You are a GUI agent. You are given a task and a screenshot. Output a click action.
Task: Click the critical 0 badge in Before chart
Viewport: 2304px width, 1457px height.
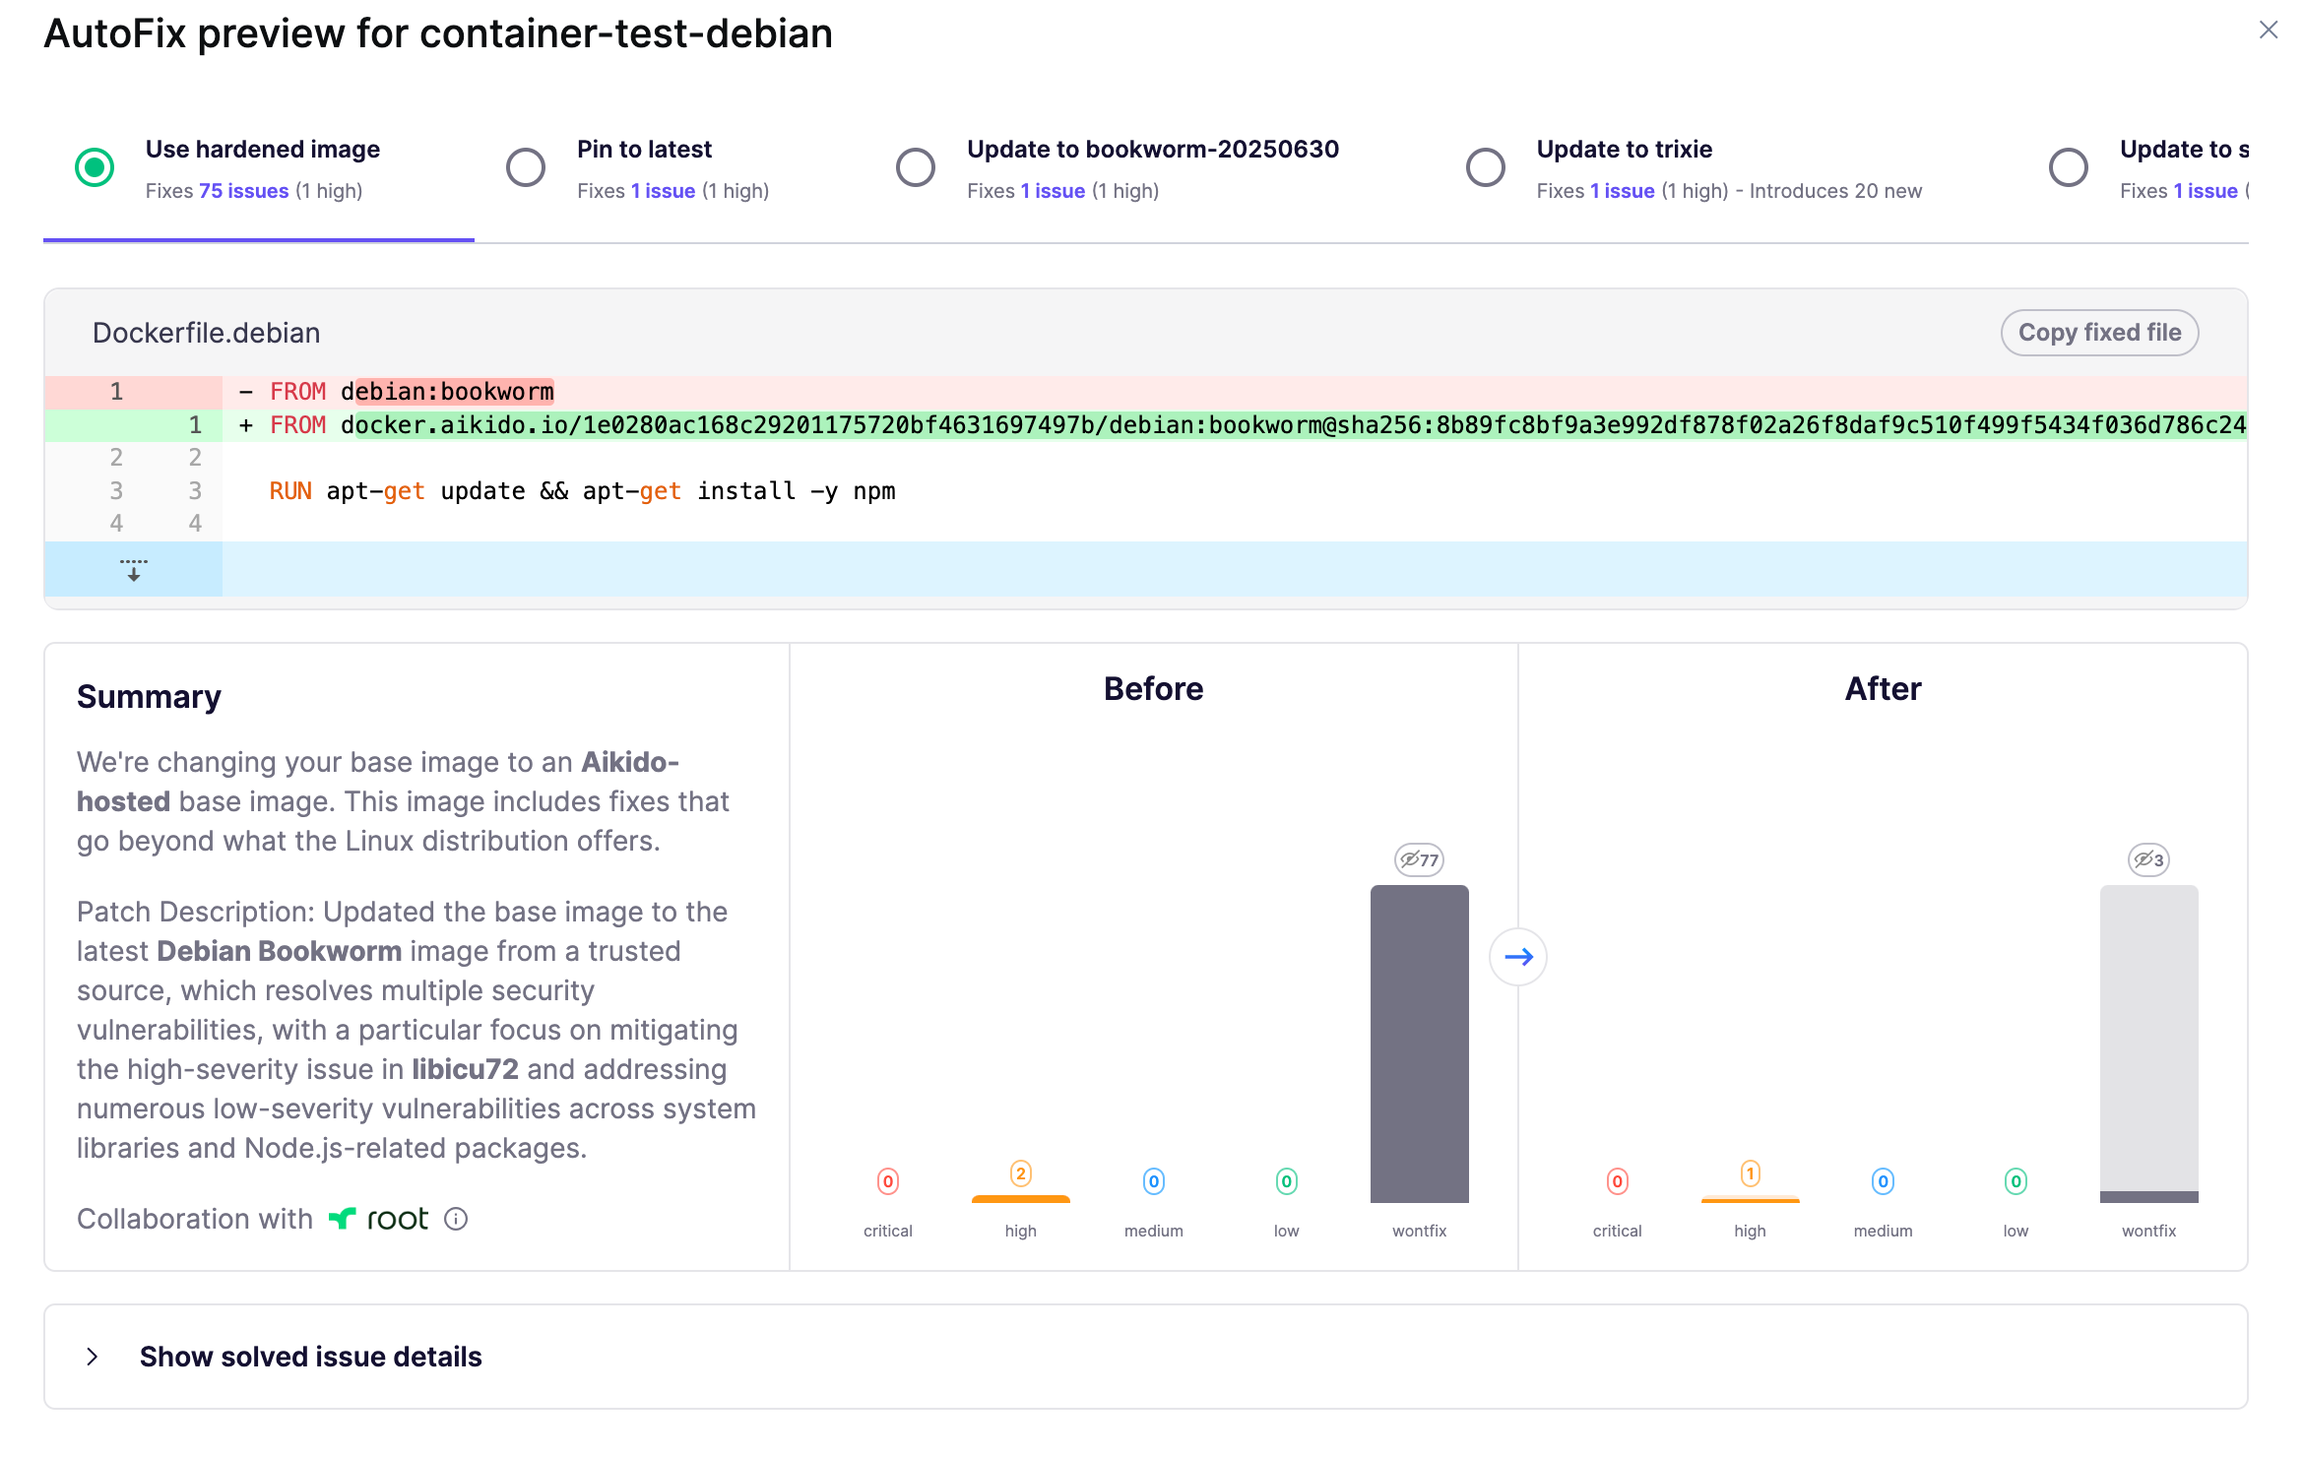pos(887,1181)
